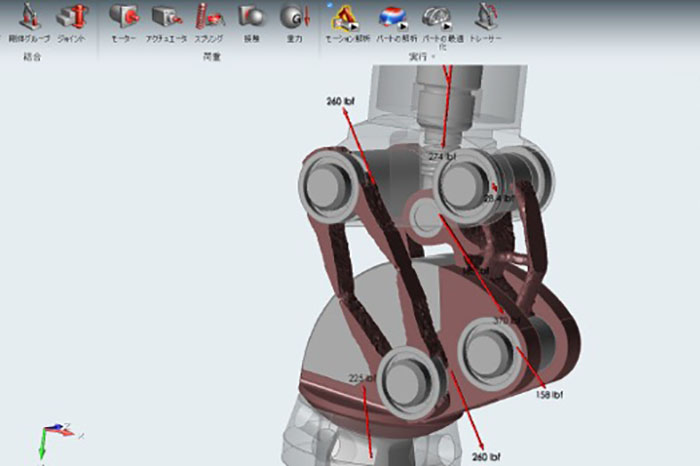Click the 28.4 lbf force label
The image size is (700, 466).
[498, 198]
